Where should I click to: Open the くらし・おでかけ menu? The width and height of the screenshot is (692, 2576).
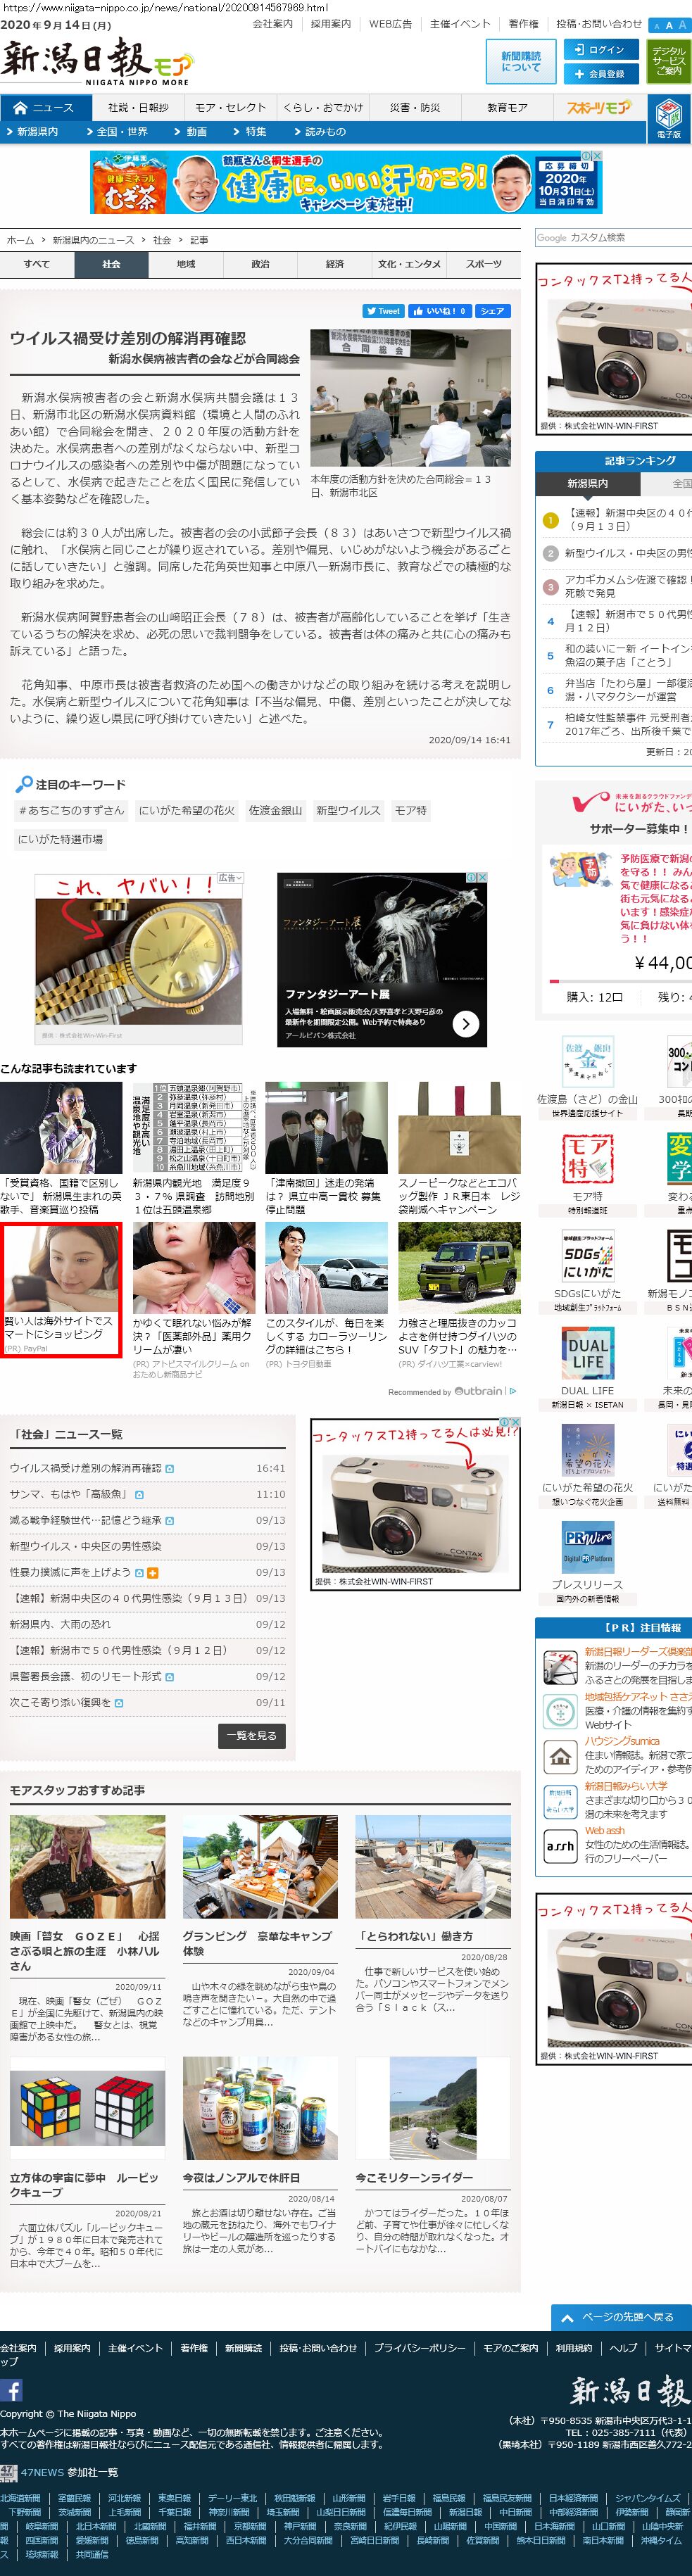coord(323,108)
